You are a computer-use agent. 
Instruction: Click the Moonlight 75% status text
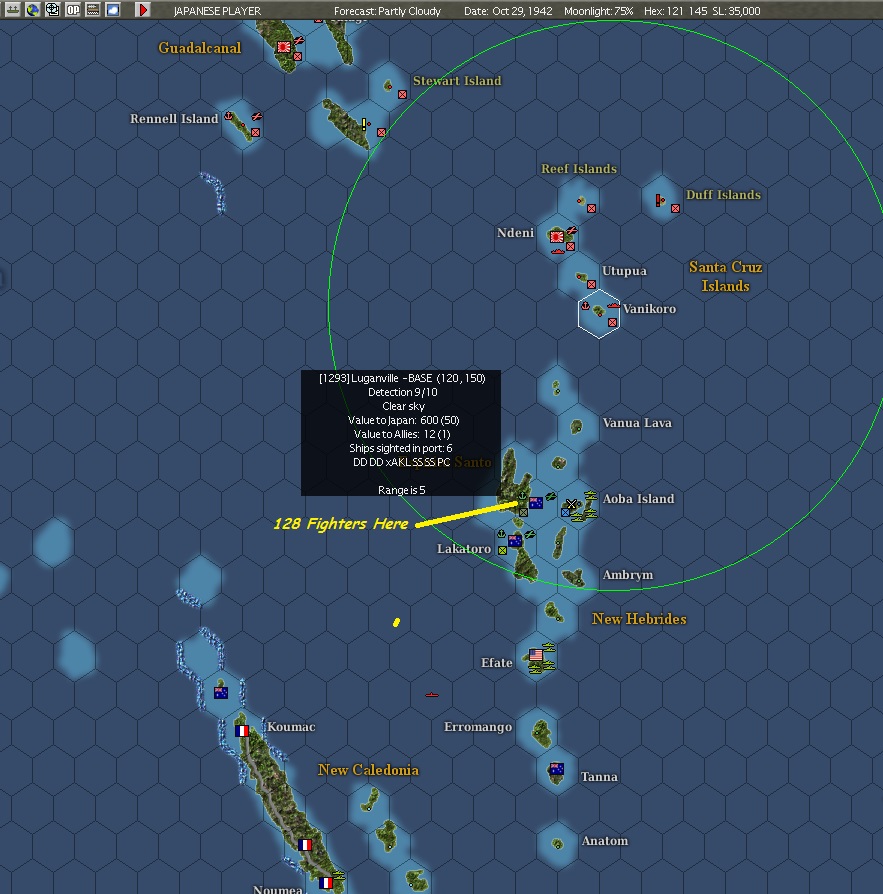tap(599, 11)
